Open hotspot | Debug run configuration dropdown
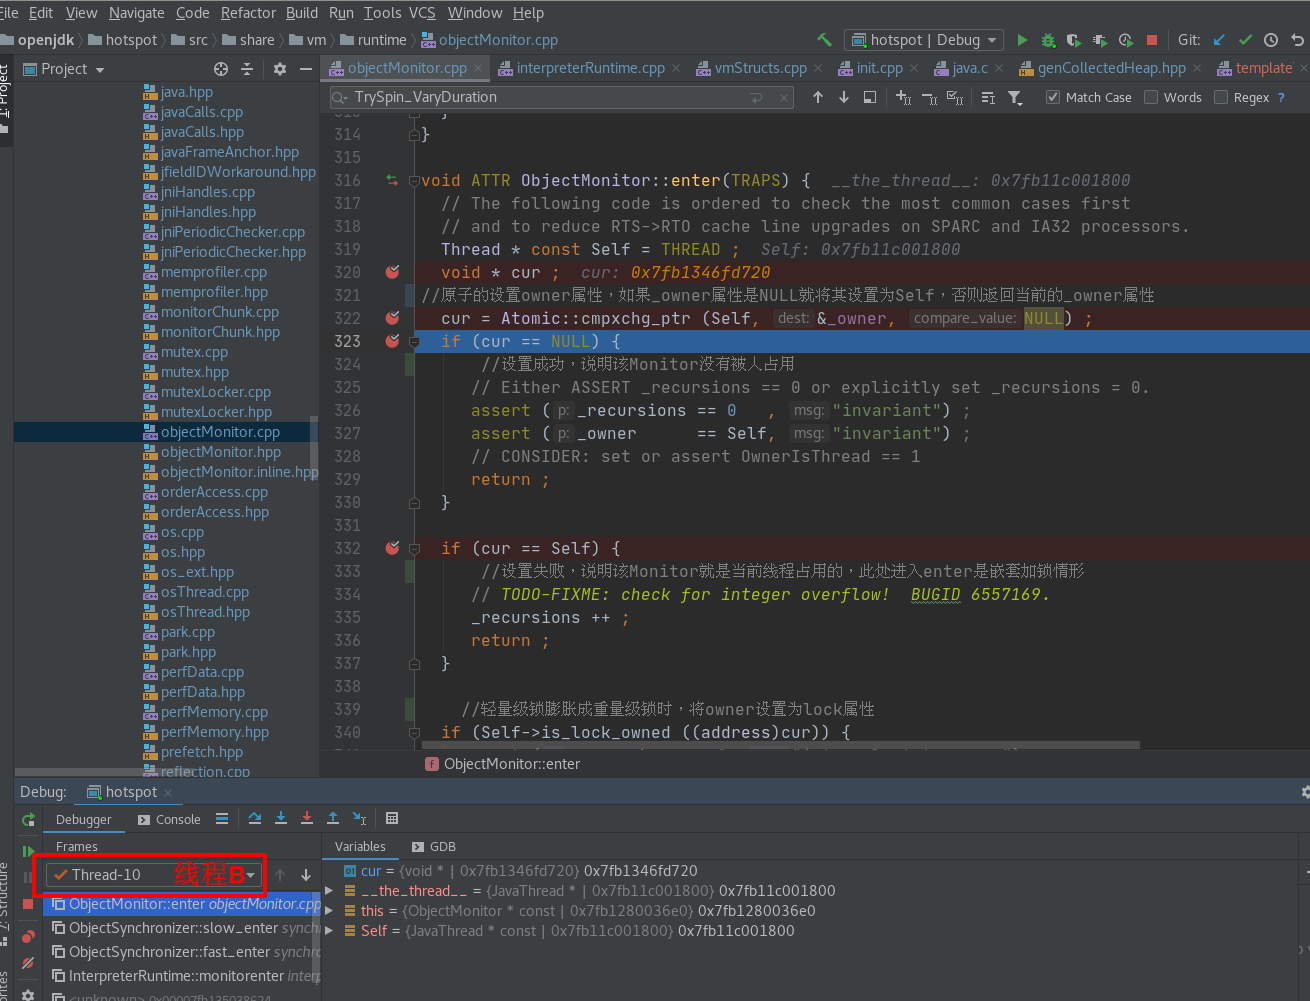Viewport: 1310px width, 1001px height. (x=924, y=40)
